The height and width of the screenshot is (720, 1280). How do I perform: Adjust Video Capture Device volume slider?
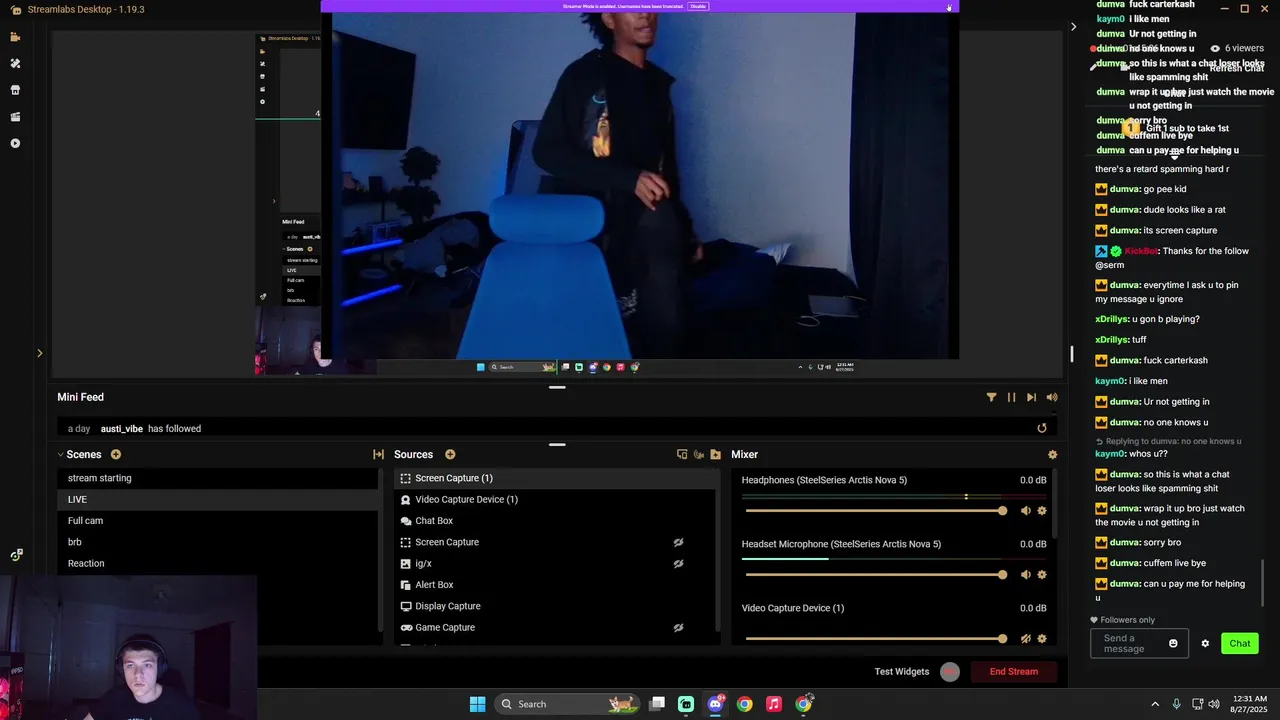pos(874,638)
